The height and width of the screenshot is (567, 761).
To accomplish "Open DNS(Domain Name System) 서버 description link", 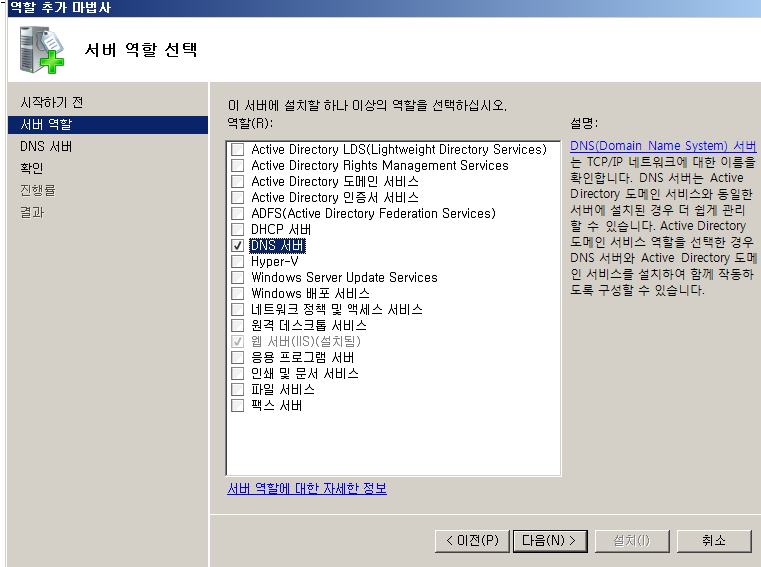I will 663,146.
